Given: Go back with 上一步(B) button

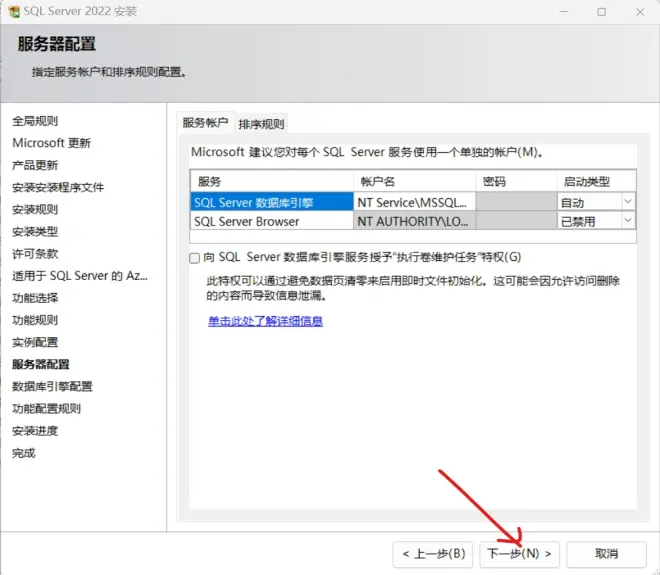Looking at the screenshot, I should pyautogui.click(x=433, y=554).
